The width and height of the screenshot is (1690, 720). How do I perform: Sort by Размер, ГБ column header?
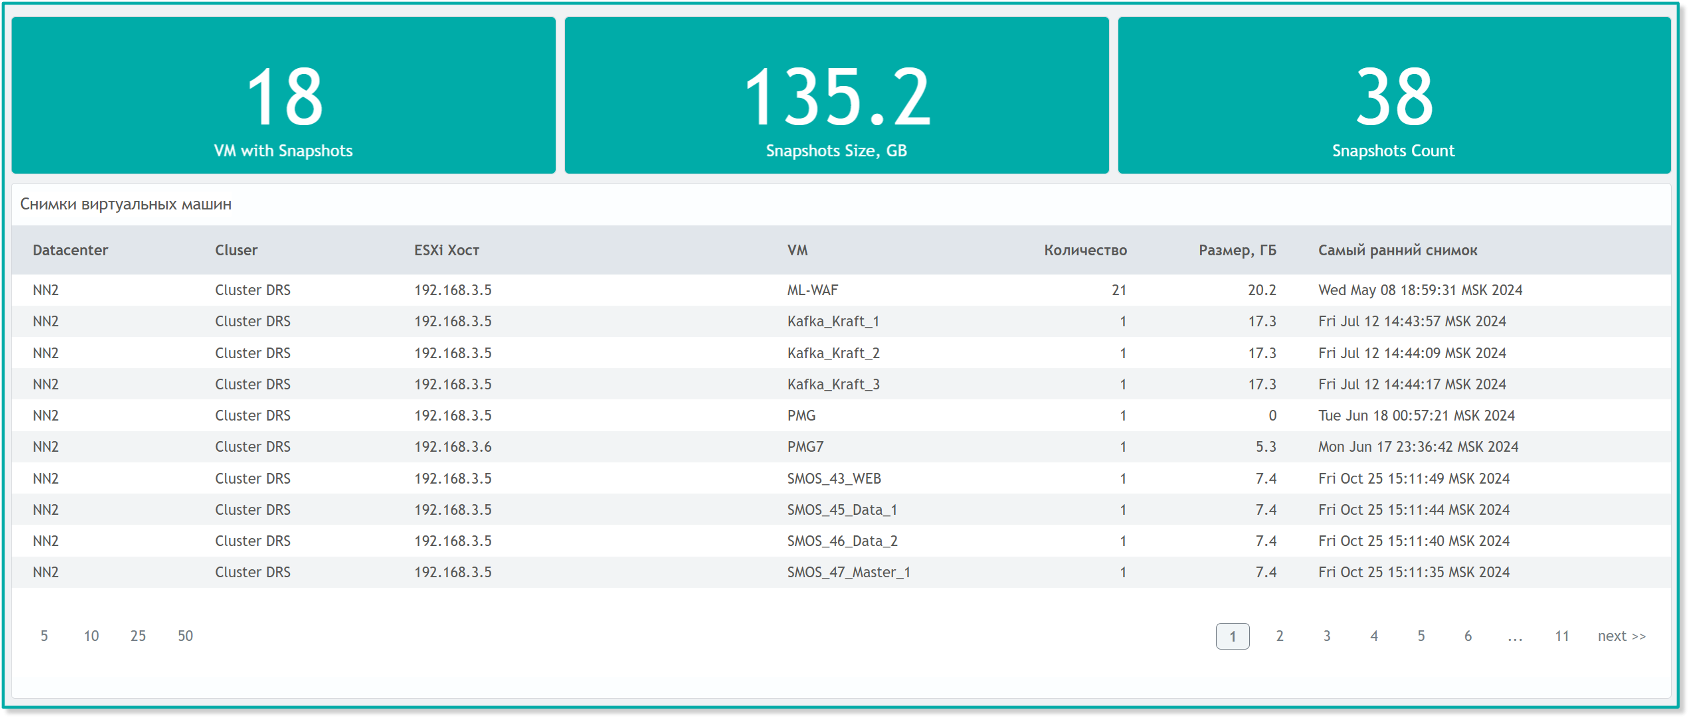coord(1237,250)
